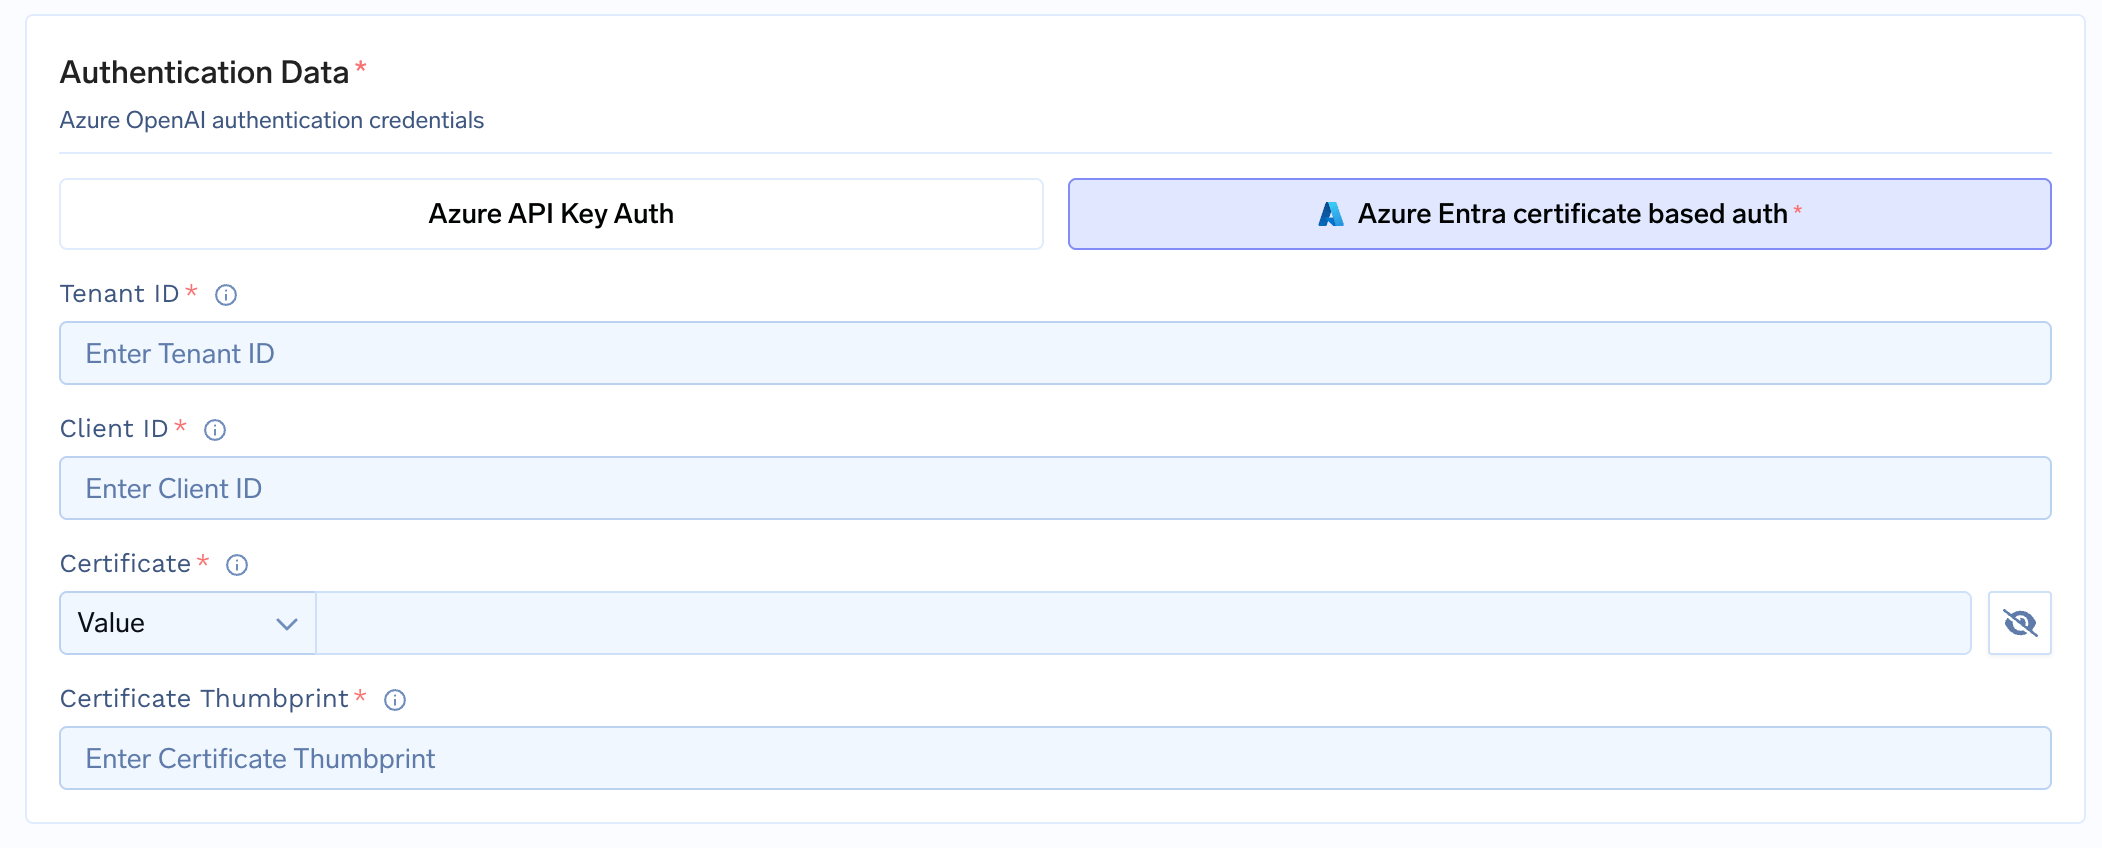Click into the Enter Client ID field

point(1055,488)
